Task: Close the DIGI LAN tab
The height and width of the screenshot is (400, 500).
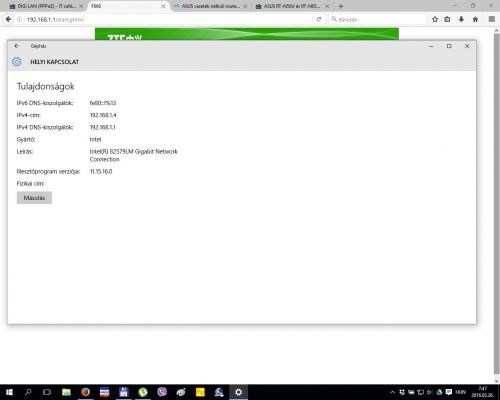Action: [x=81, y=6]
